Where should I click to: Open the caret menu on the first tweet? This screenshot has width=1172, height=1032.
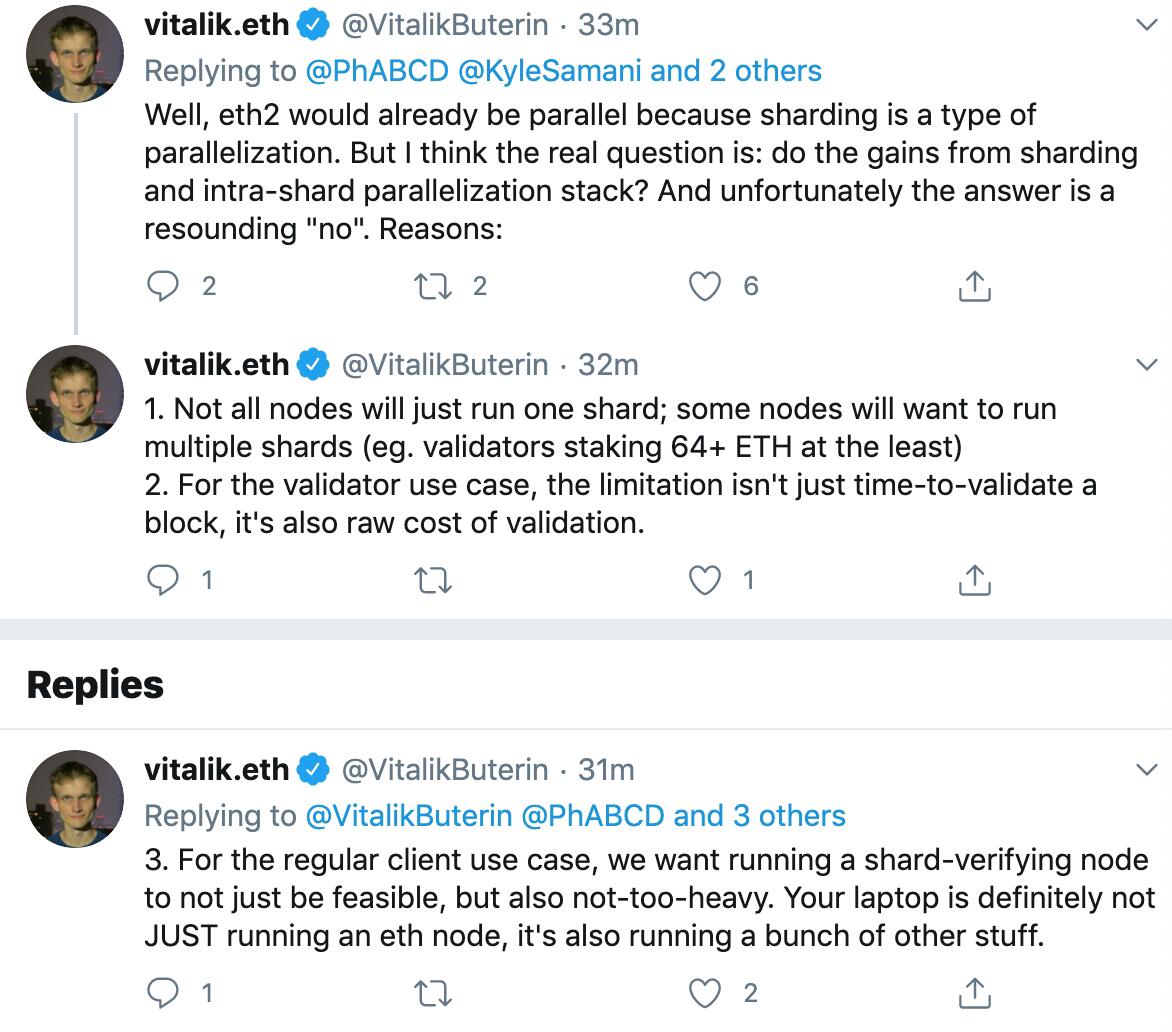pyautogui.click(x=1147, y=25)
